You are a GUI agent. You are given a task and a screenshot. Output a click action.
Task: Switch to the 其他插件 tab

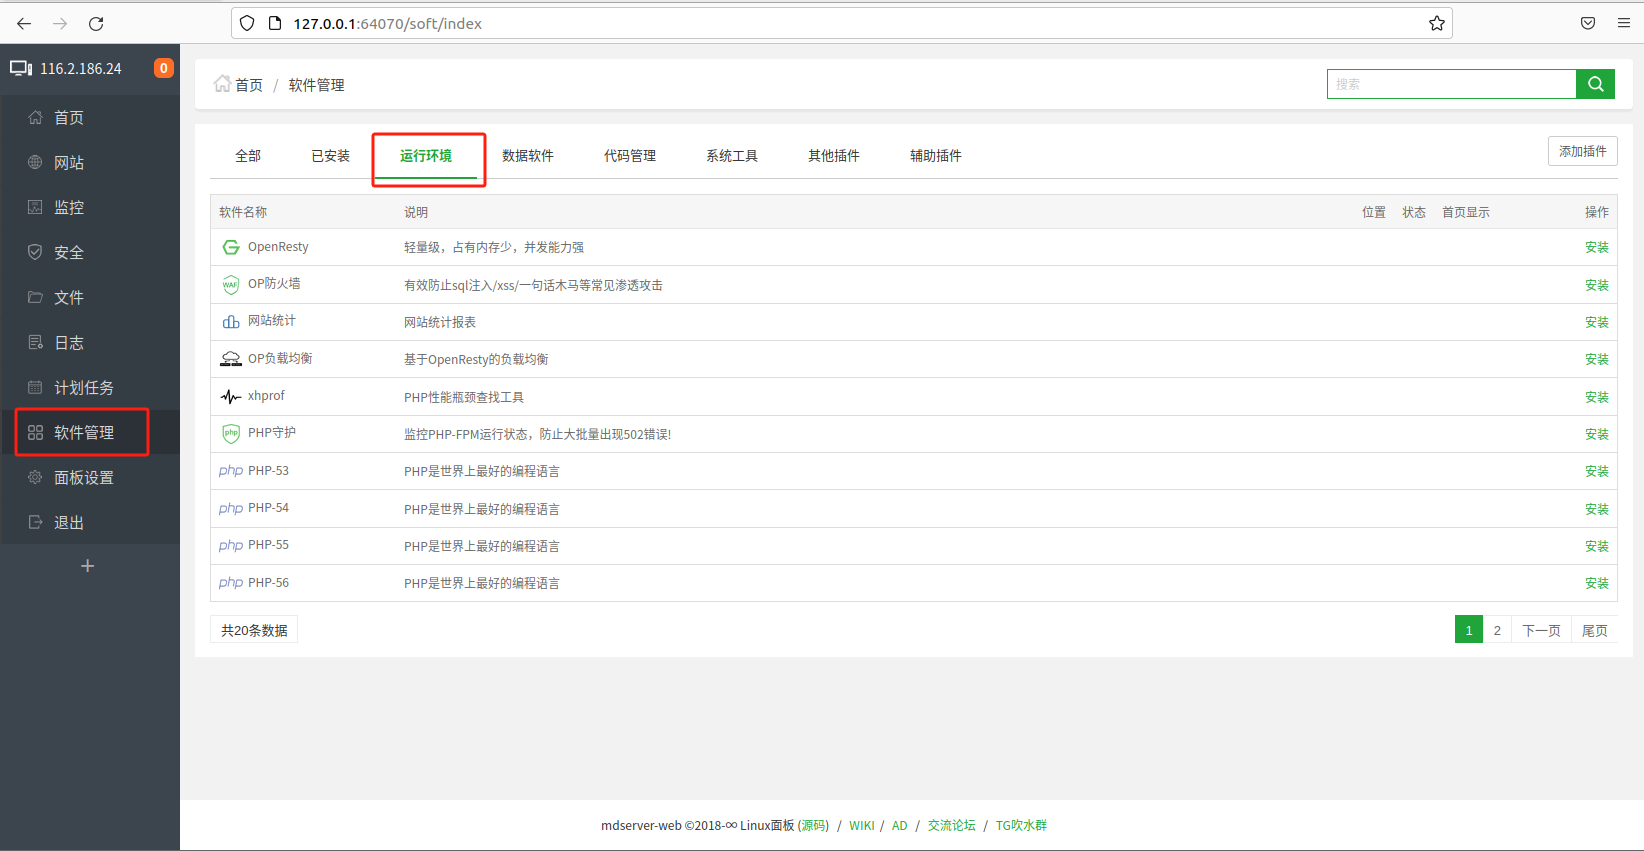834,155
